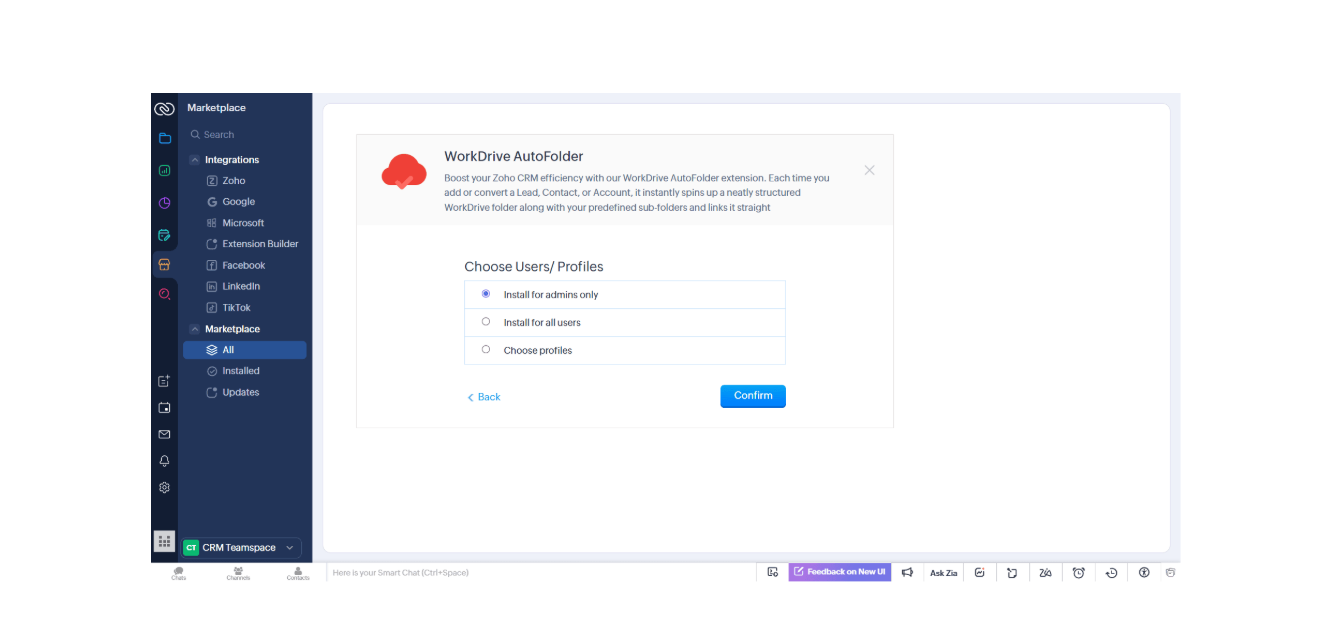Click the announcements megaphone icon
Screen dimensions: 1319x636
tap(907, 572)
